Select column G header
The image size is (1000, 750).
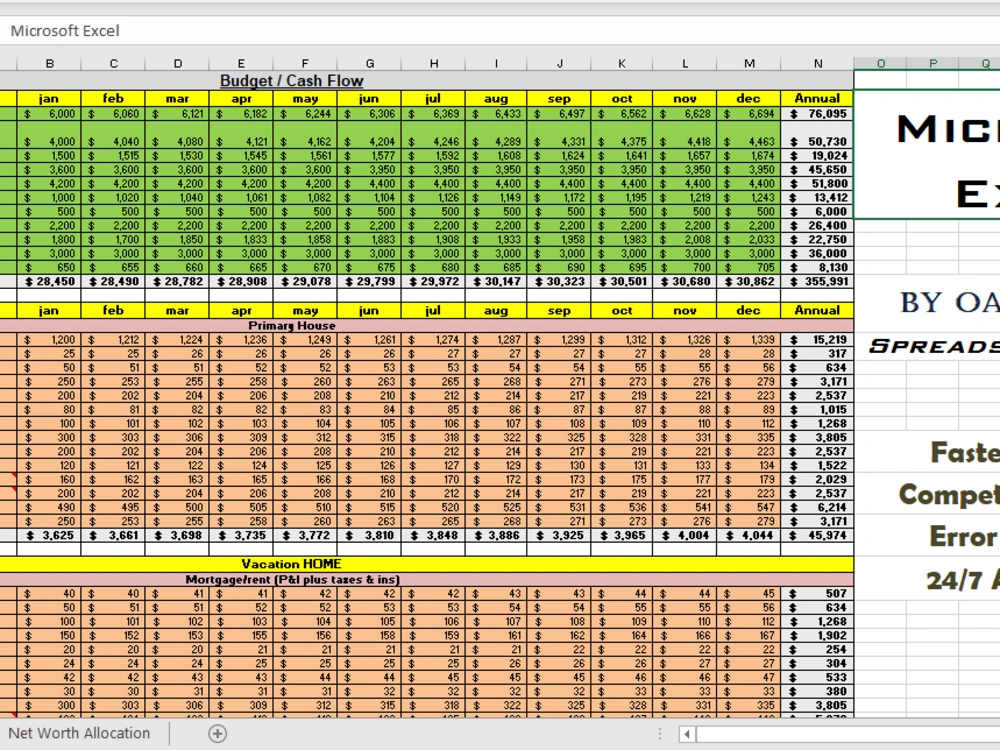(x=369, y=63)
